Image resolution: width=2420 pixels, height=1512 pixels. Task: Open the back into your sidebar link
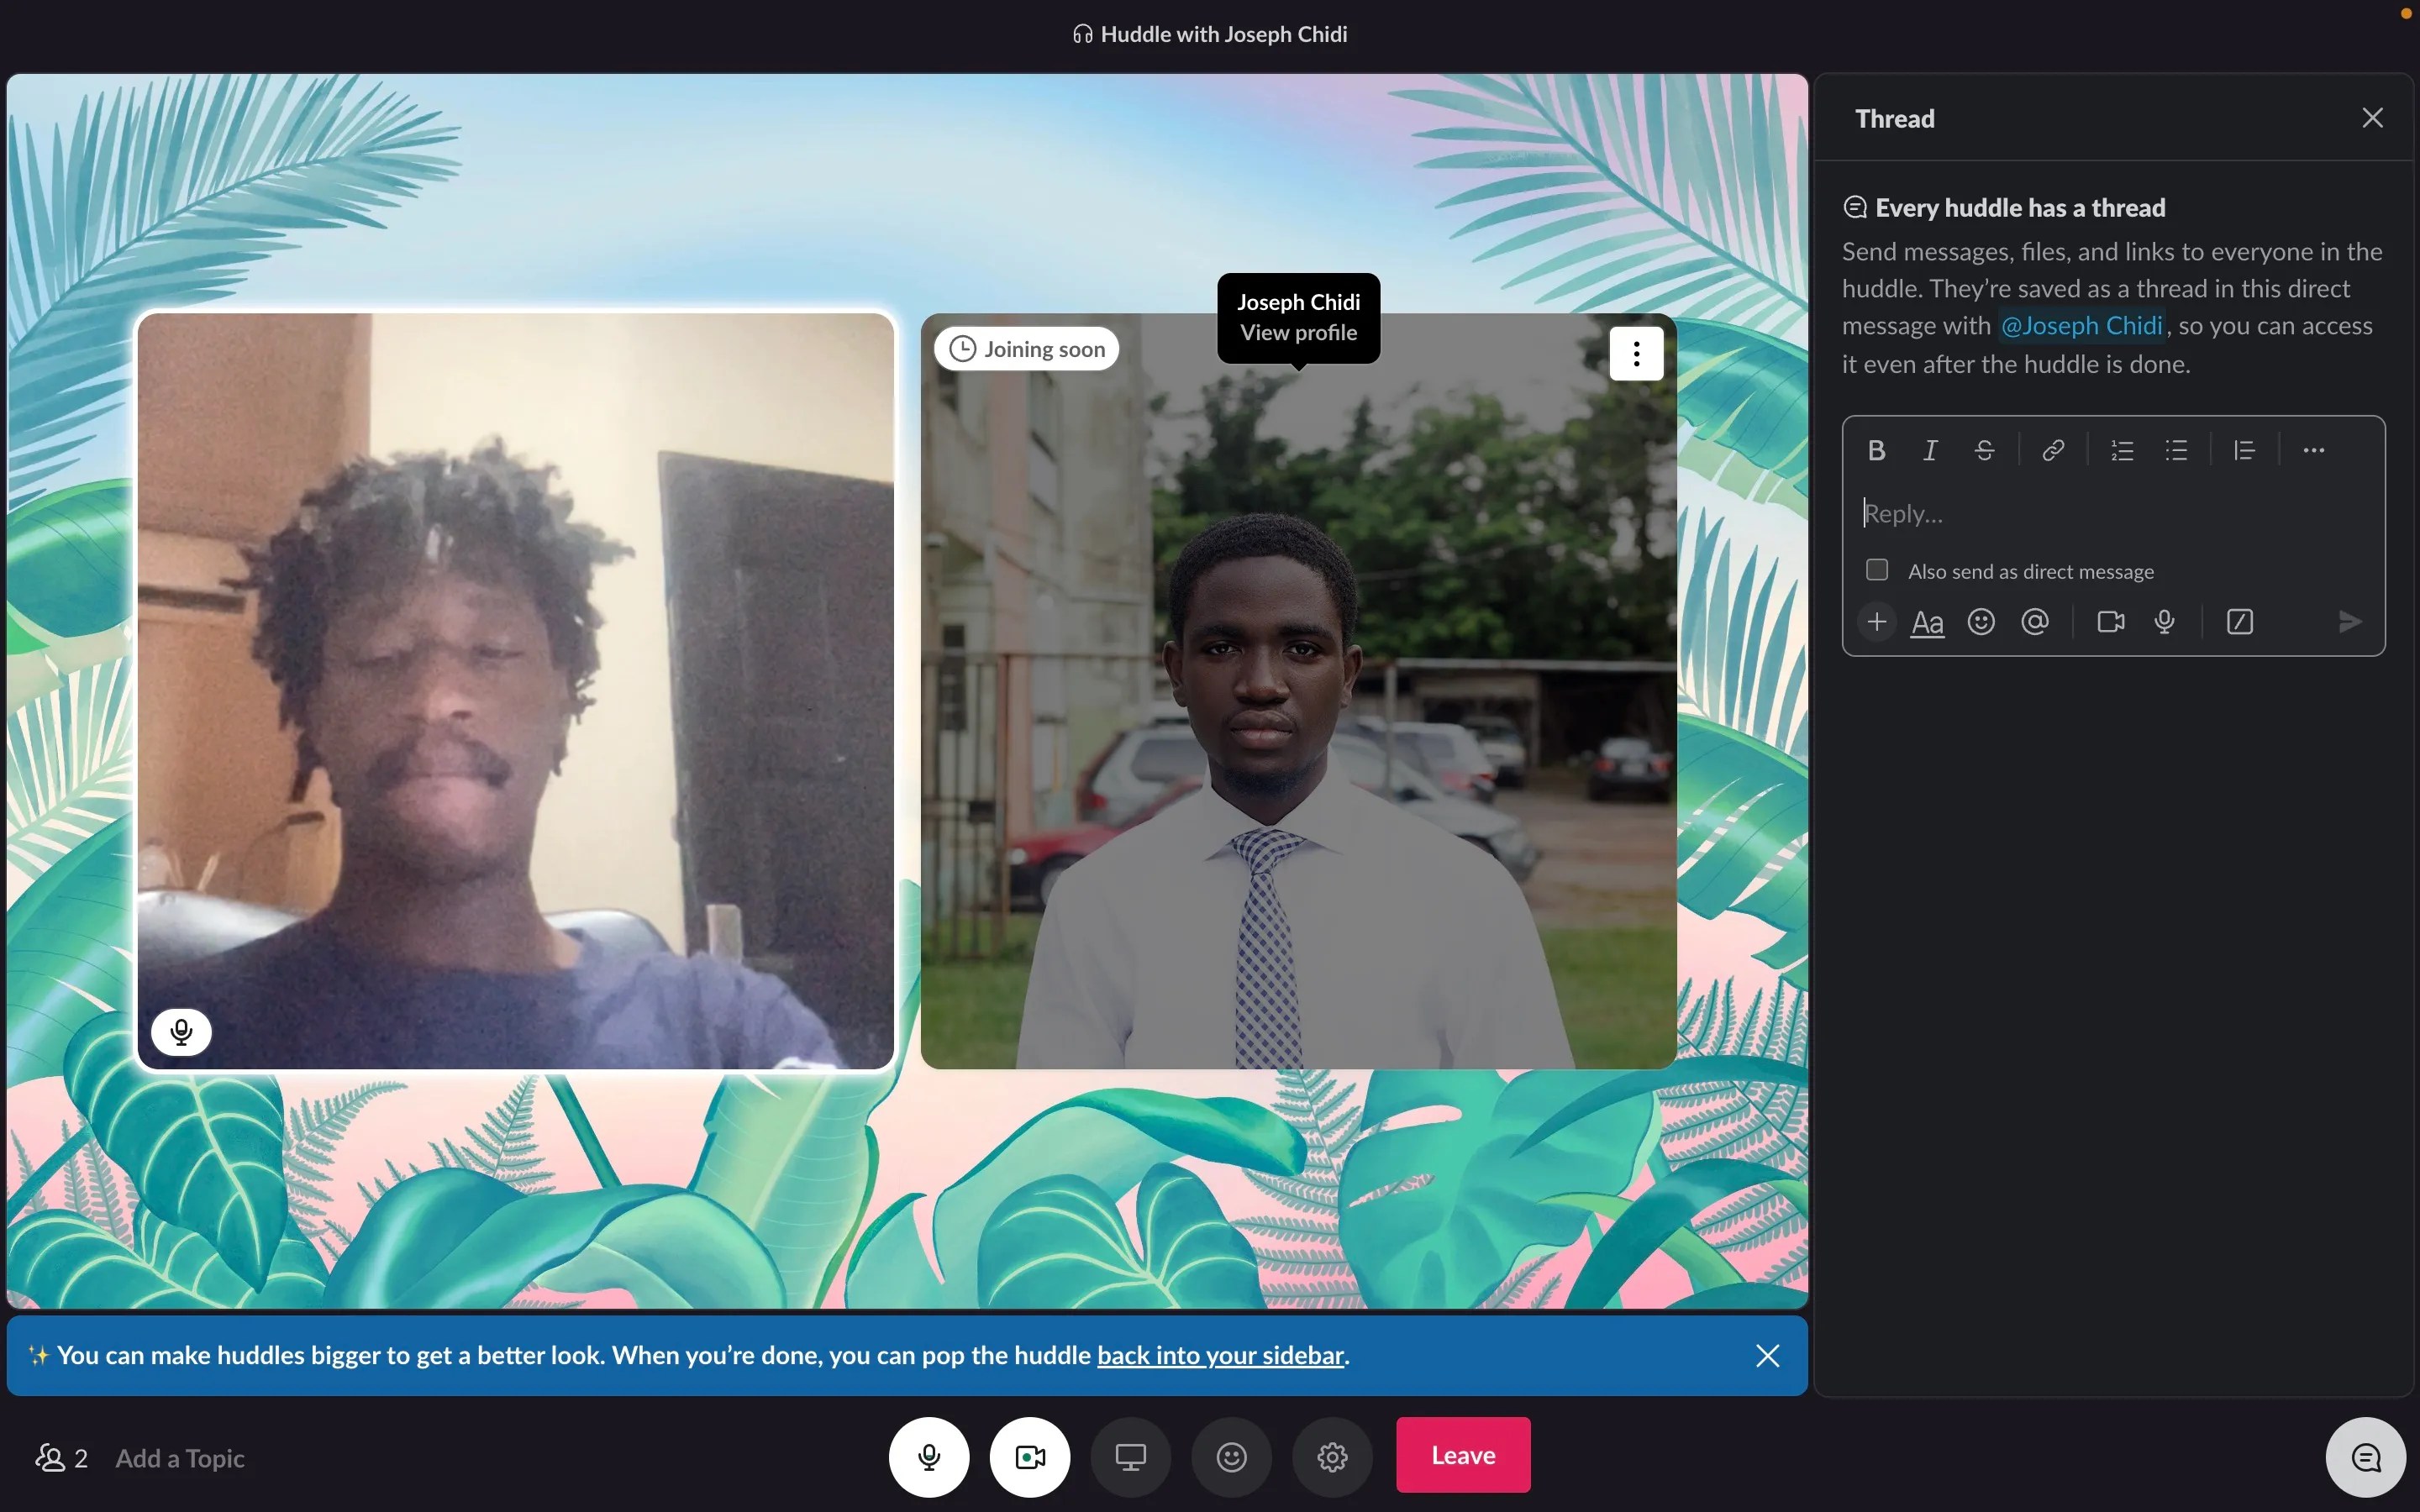[x=1221, y=1355]
